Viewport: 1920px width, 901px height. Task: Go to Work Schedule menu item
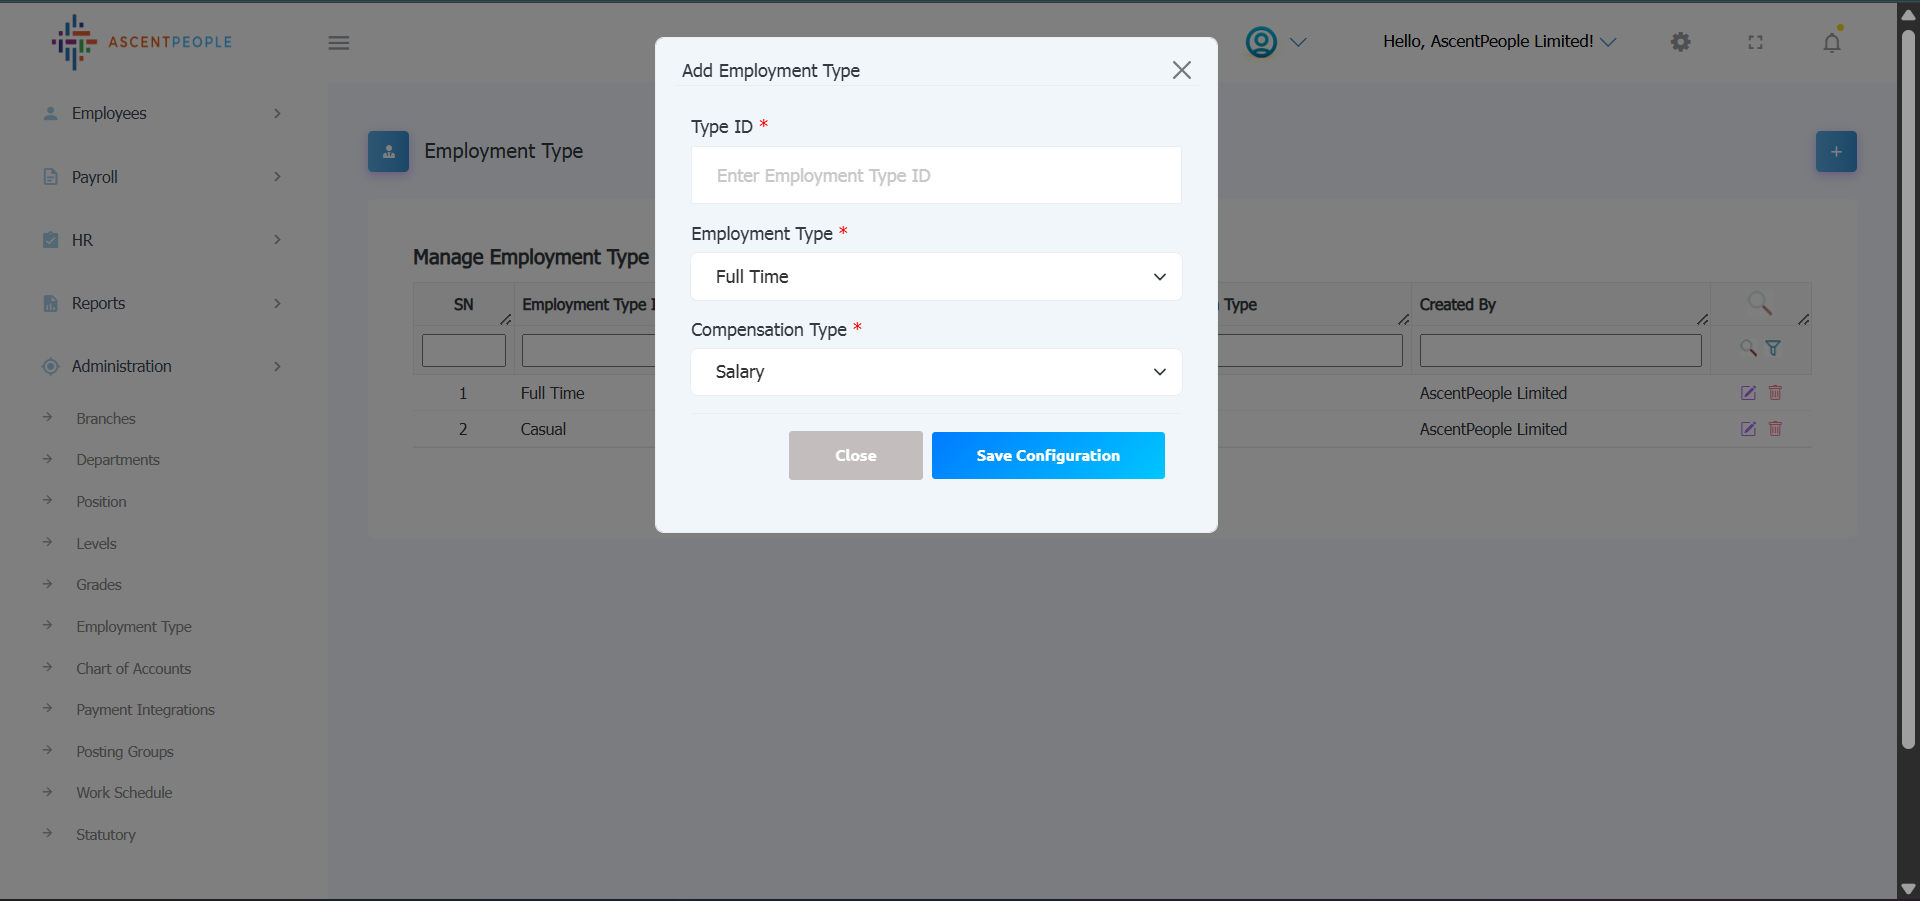pyautogui.click(x=124, y=793)
